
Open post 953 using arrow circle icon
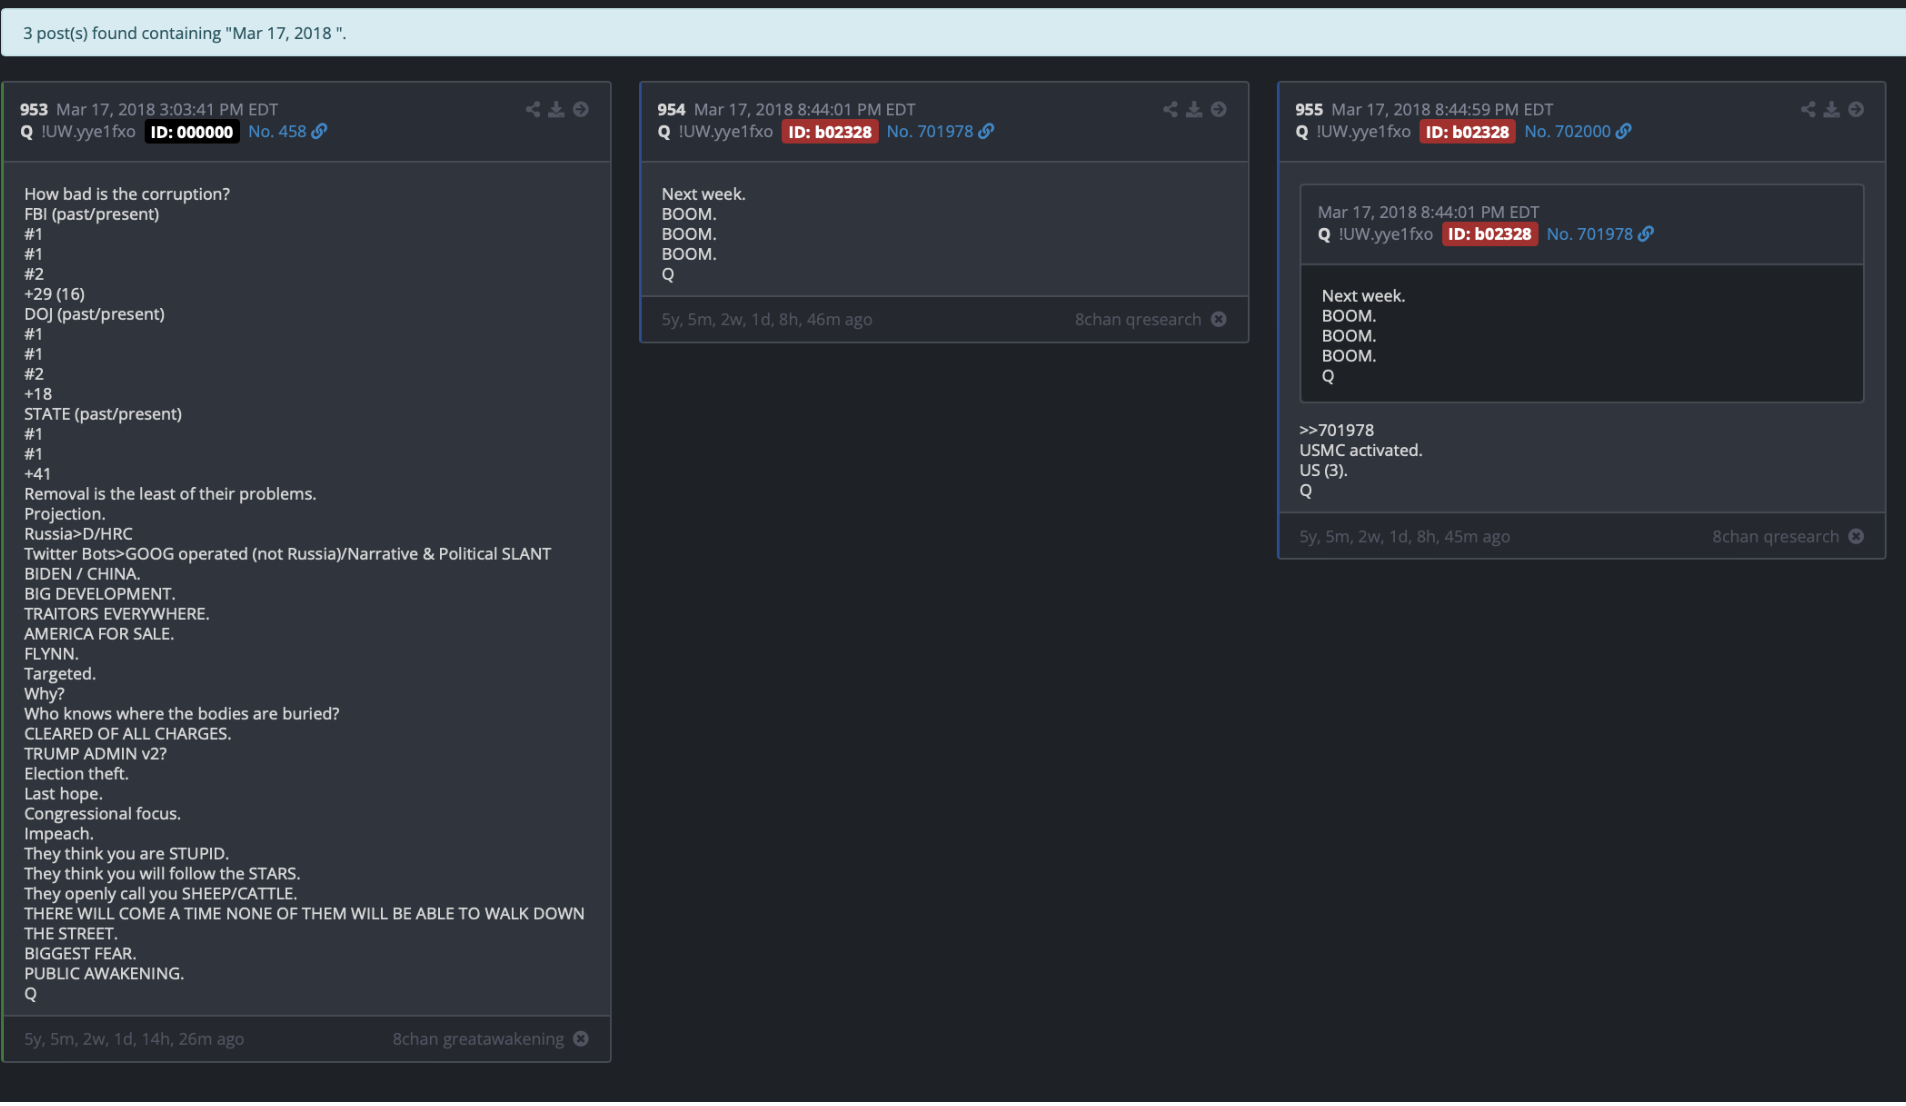pos(581,109)
